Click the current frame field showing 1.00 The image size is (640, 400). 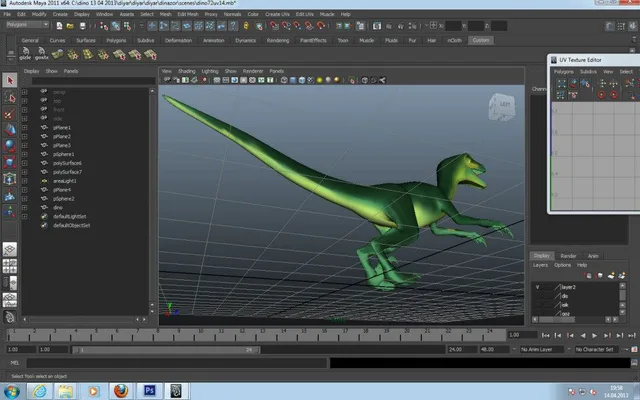pyautogui.click(x=522, y=335)
